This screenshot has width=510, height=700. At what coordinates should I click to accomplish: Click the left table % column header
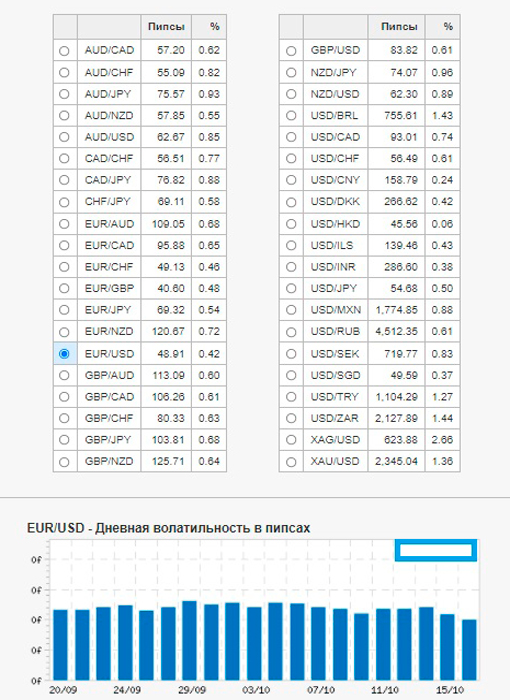(x=209, y=27)
